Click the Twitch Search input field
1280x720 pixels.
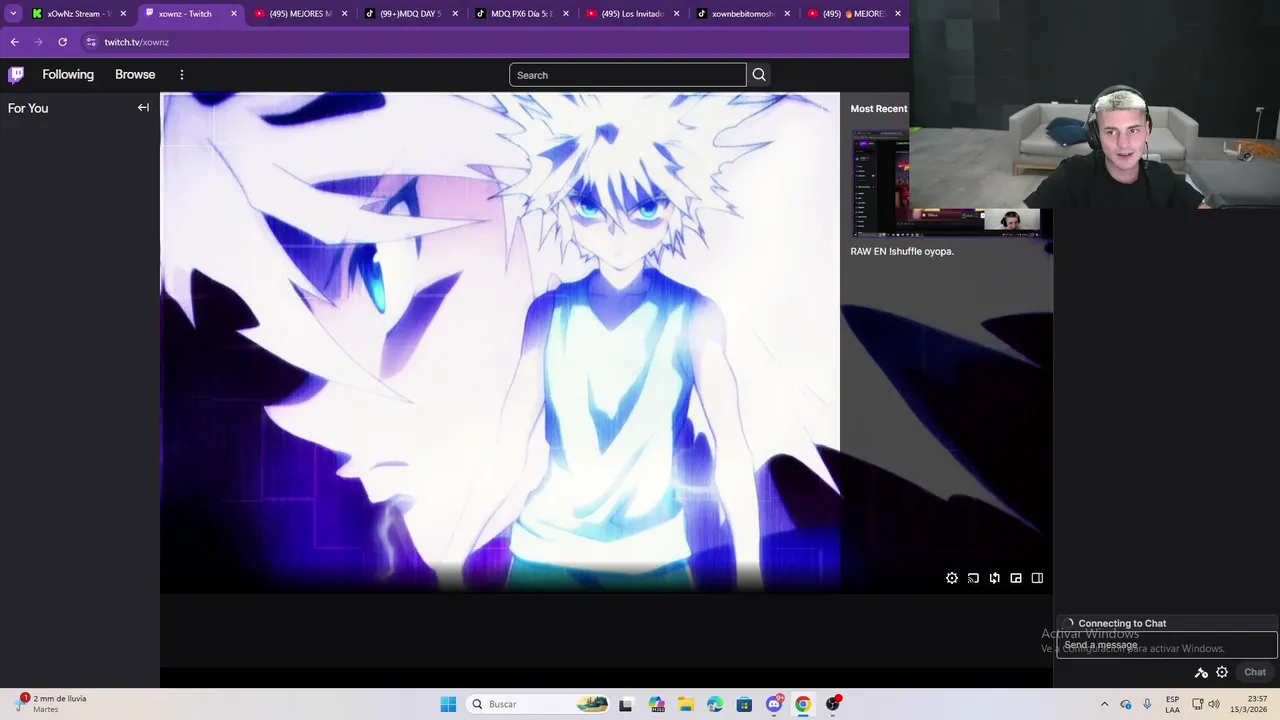[x=627, y=75]
